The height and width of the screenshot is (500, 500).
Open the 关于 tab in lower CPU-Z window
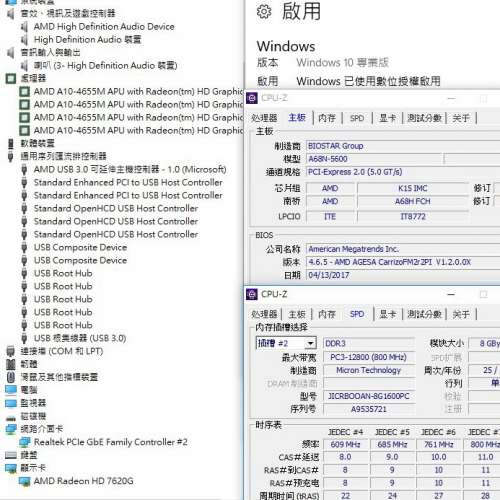(461, 314)
